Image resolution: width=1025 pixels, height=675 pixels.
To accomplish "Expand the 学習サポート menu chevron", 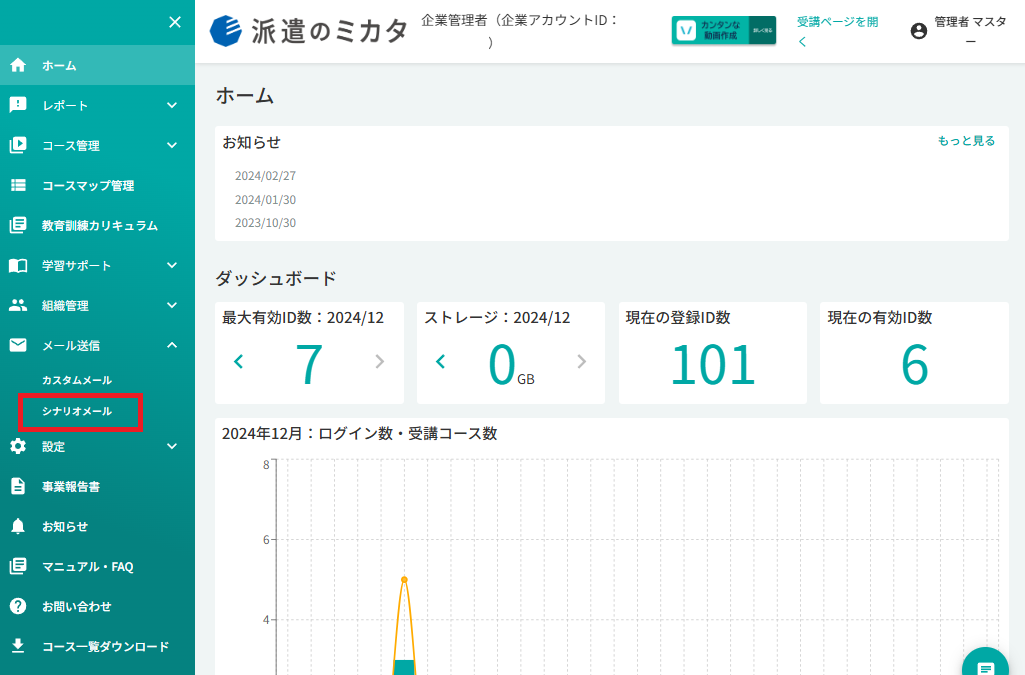I will pyautogui.click(x=172, y=265).
